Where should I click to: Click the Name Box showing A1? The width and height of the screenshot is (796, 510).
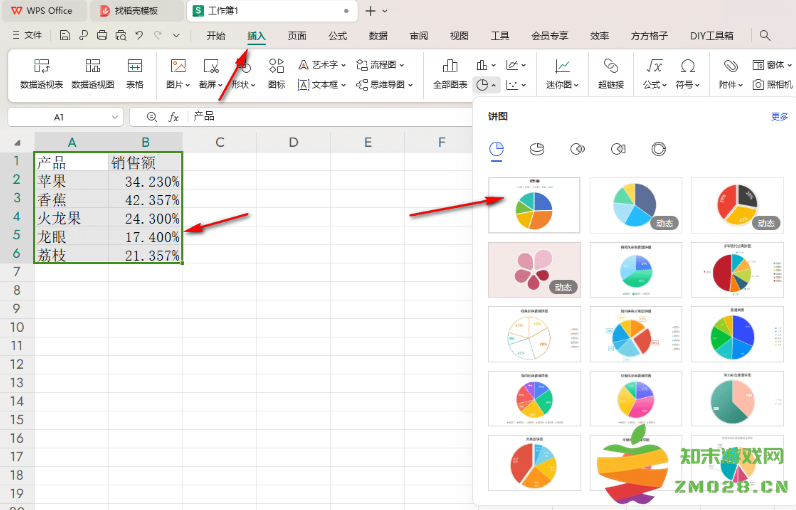click(58, 117)
